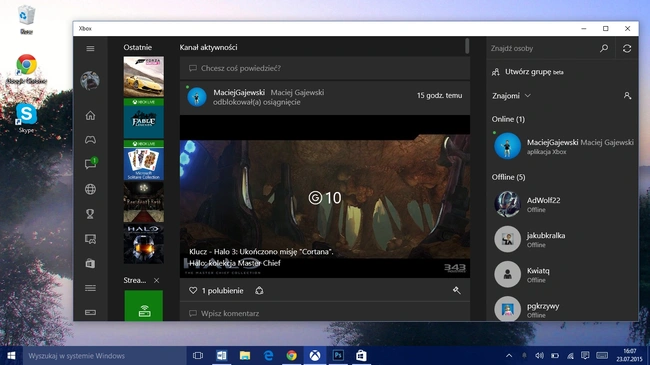650x365 pixels.
Task: Open Resident Evil game tile
Action: click(144, 202)
